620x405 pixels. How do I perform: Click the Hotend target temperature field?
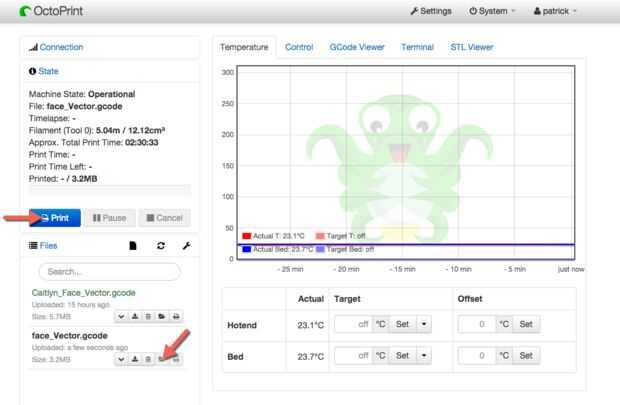(x=353, y=324)
